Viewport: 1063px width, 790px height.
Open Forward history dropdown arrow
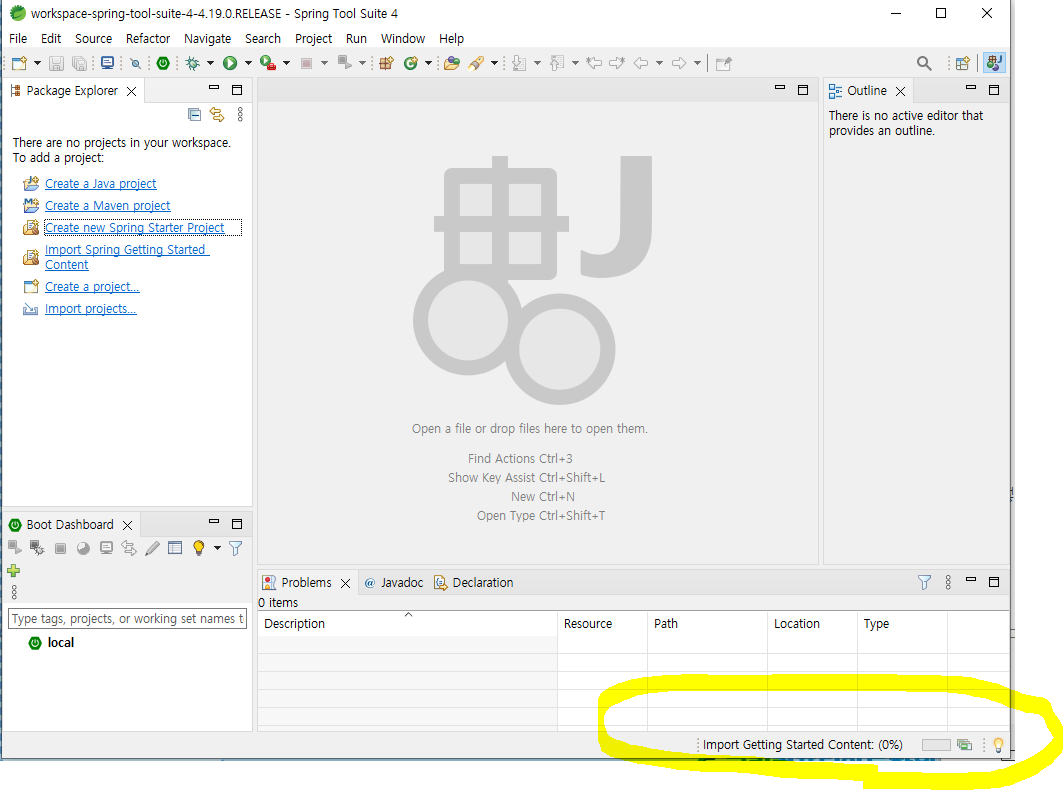tap(697, 63)
